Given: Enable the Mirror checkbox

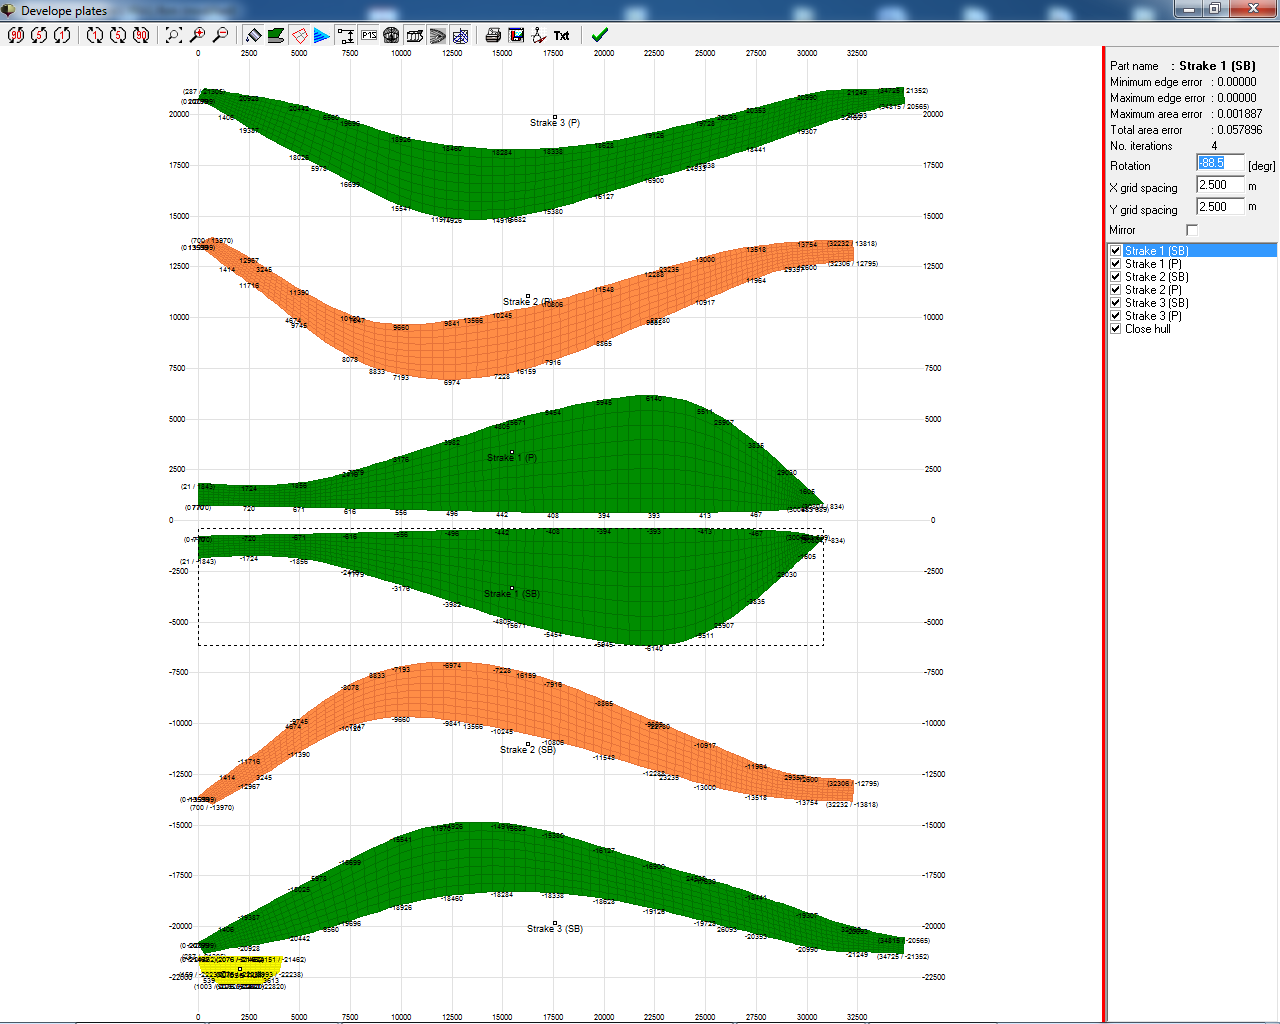Looking at the screenshot, I should coord(1192,230).
